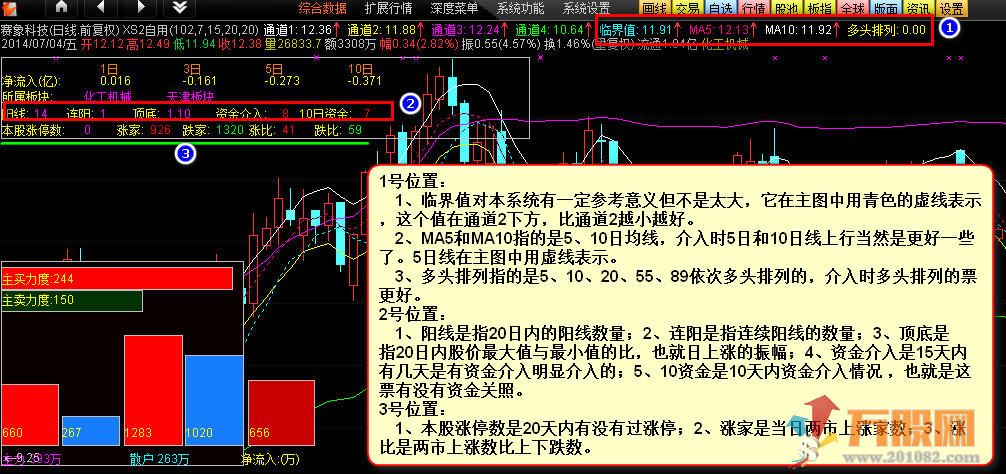
Task: Open the 深度菜单 menu
Action: [x=454, y=8]
